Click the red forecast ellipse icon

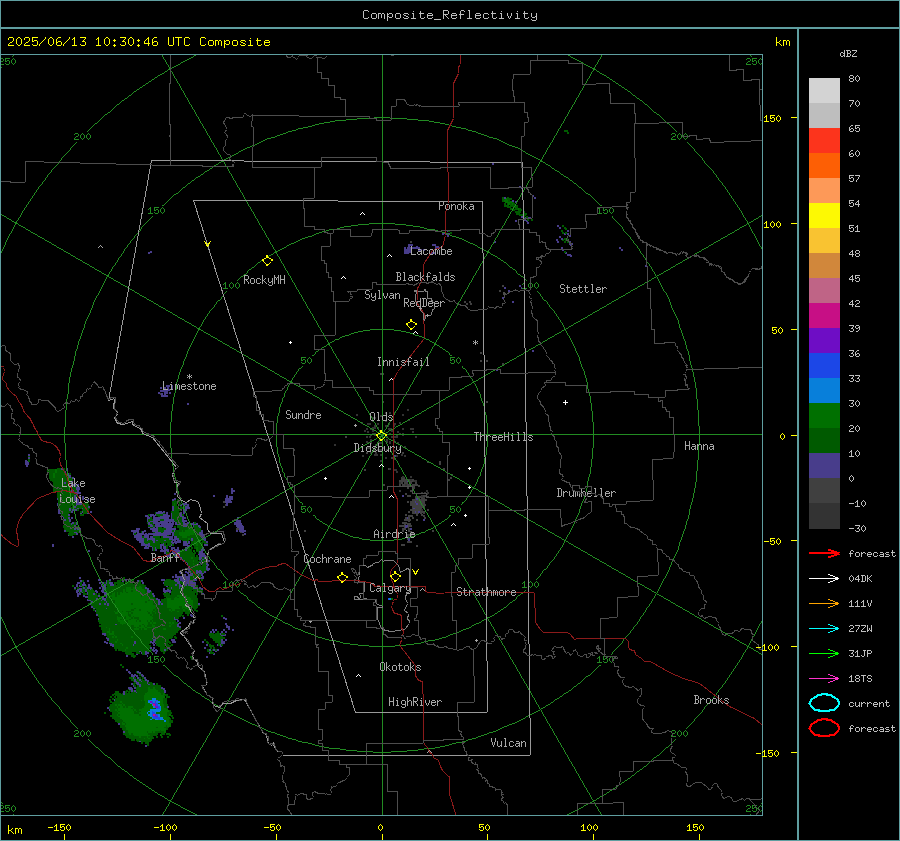(x=824, y=728)
